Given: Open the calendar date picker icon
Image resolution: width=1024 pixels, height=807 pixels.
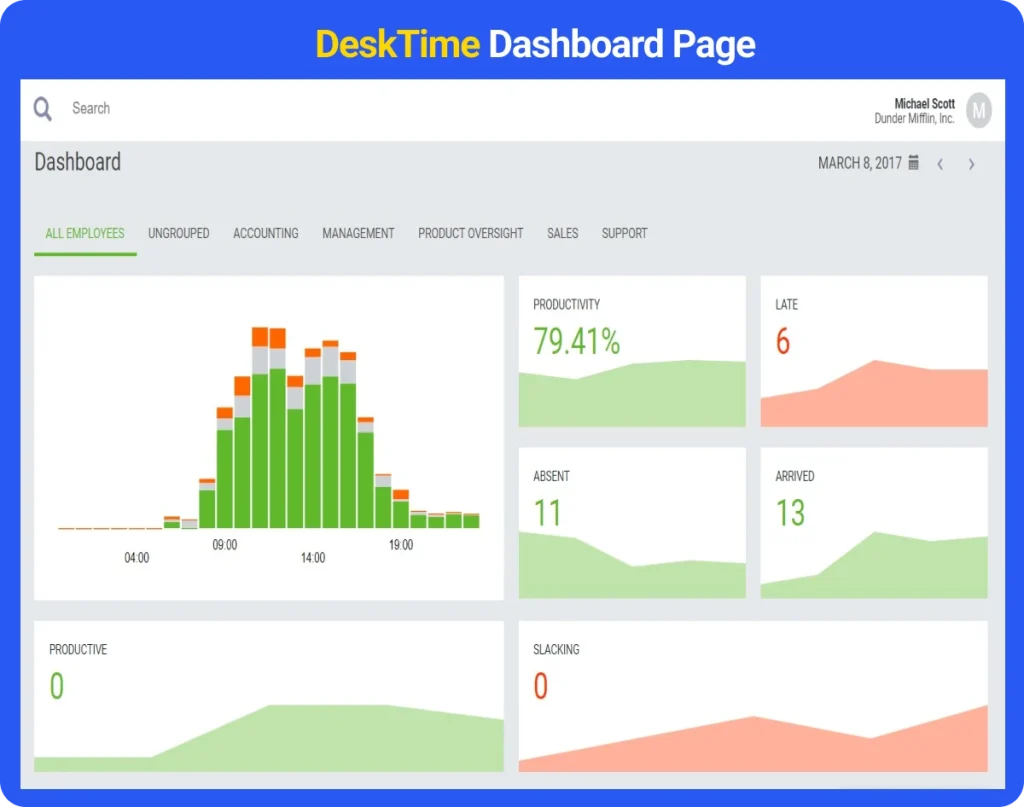Looking at the screenshot, I should (x=914, y=163).
